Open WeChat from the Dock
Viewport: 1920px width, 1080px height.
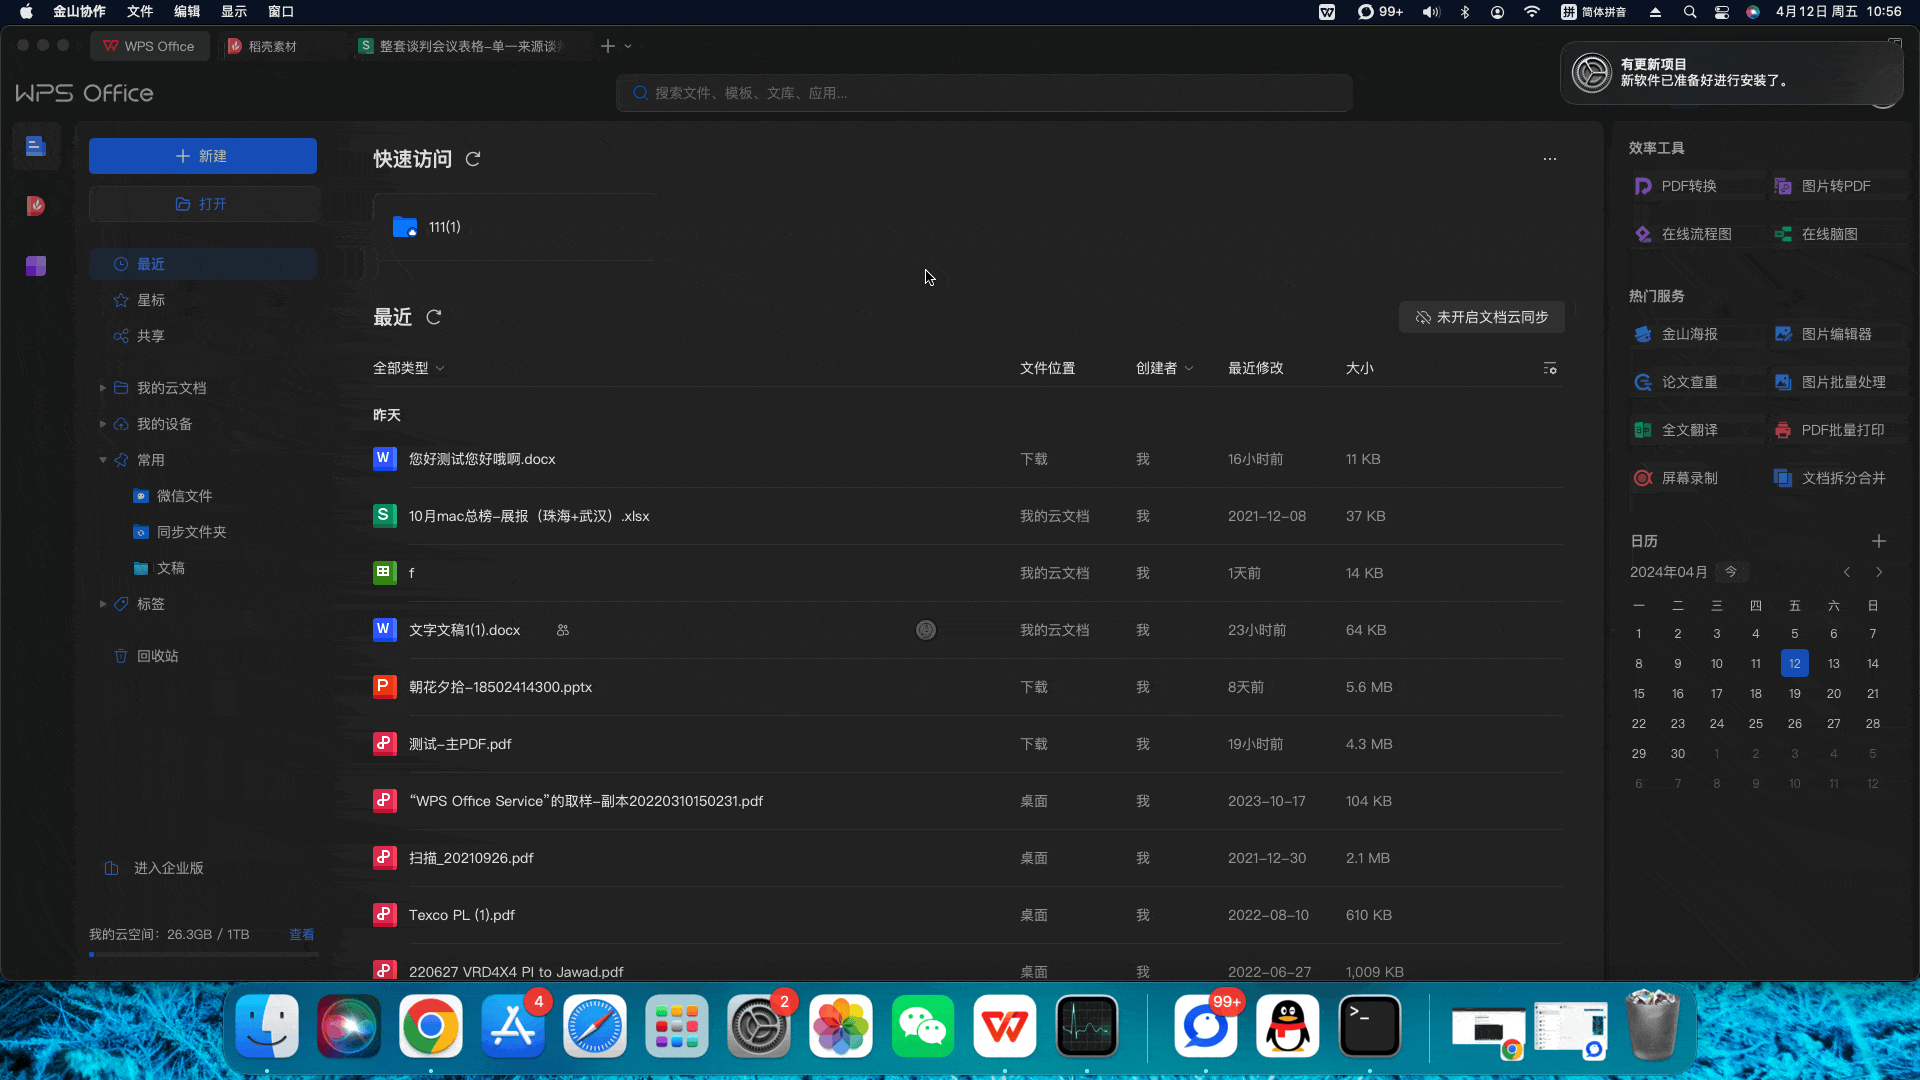pyautogui.click(x=922, y=1025)
